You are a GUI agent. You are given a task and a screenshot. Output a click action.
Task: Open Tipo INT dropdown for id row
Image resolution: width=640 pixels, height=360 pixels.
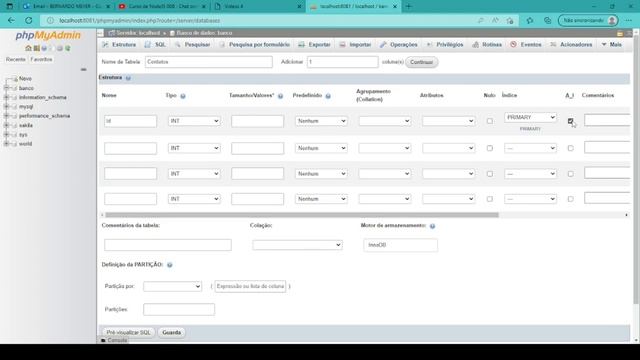[x=194, y=121]
